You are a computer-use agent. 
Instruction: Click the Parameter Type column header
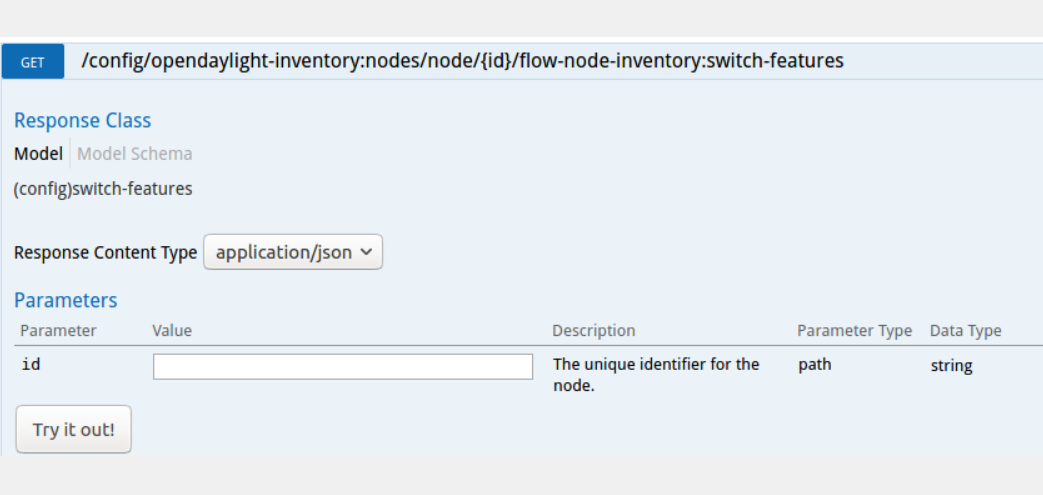854,331
